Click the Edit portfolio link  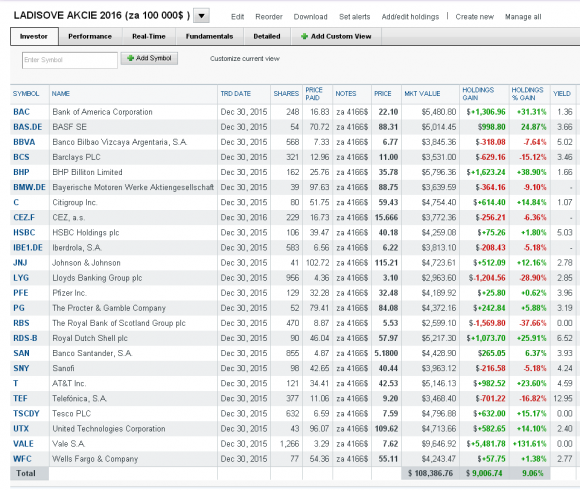click(x=237, y=17)
